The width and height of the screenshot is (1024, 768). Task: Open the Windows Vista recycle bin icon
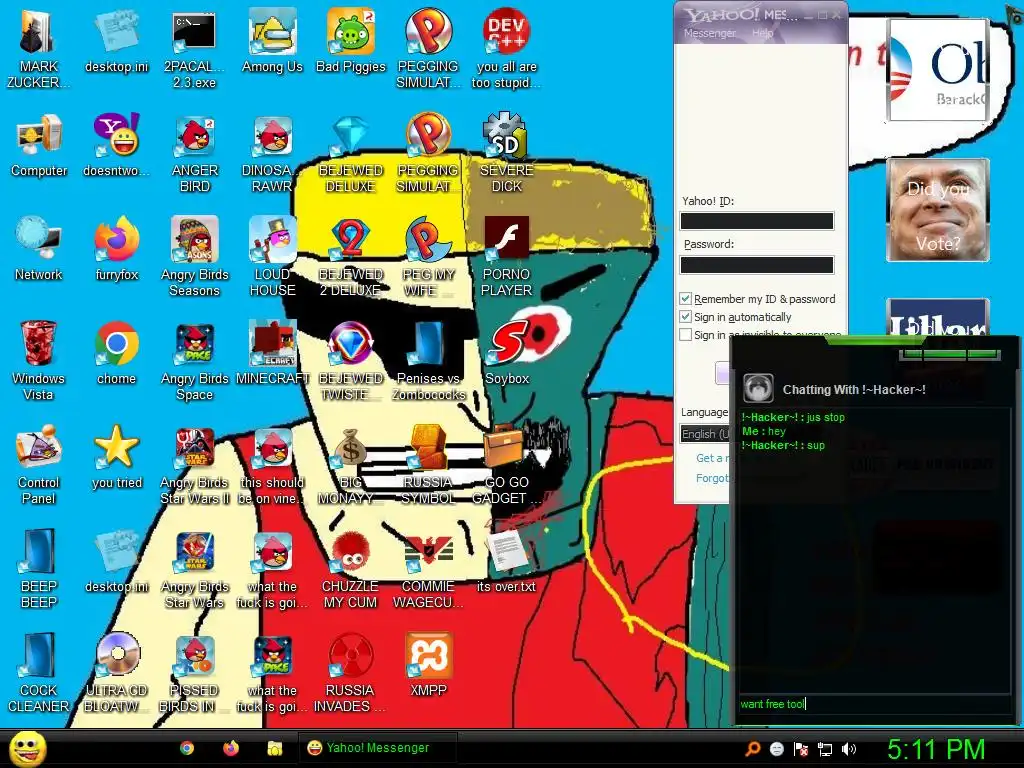coord(39,360)
